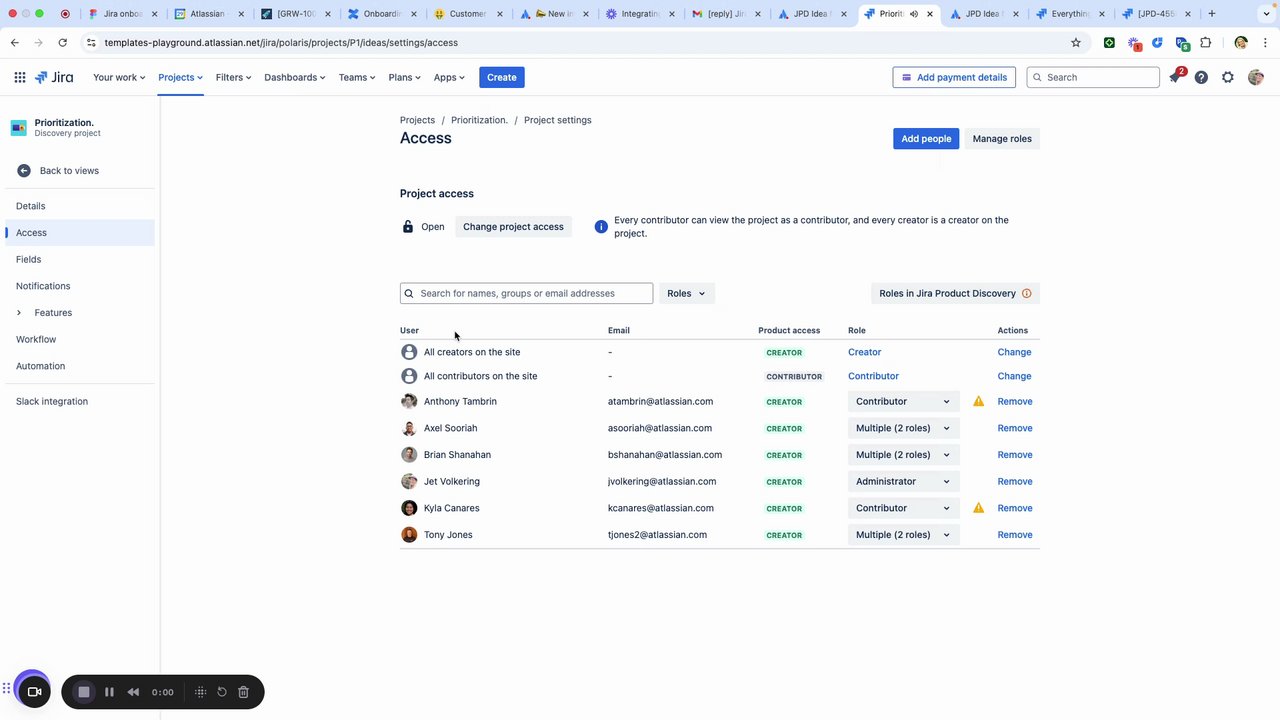The width and height of the screenshot is (1280, 720).
Task: Pause the screen recording
Action: coord(109,692)
